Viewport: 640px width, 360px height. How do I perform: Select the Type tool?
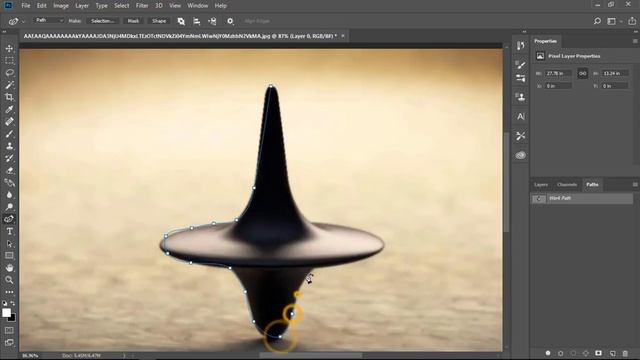point(9,231)
